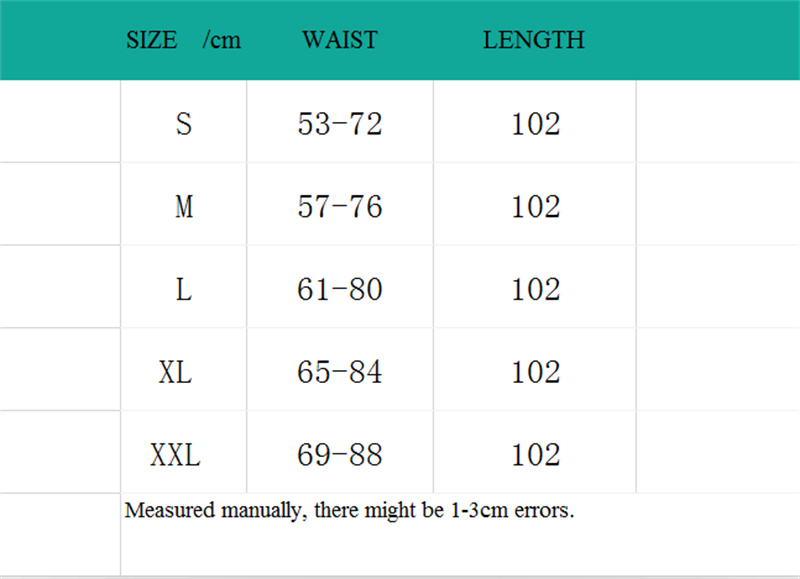The width and height of the screenshot is (800, 579).
Task: Select the S size cell
Action: (x=183, y=124)
